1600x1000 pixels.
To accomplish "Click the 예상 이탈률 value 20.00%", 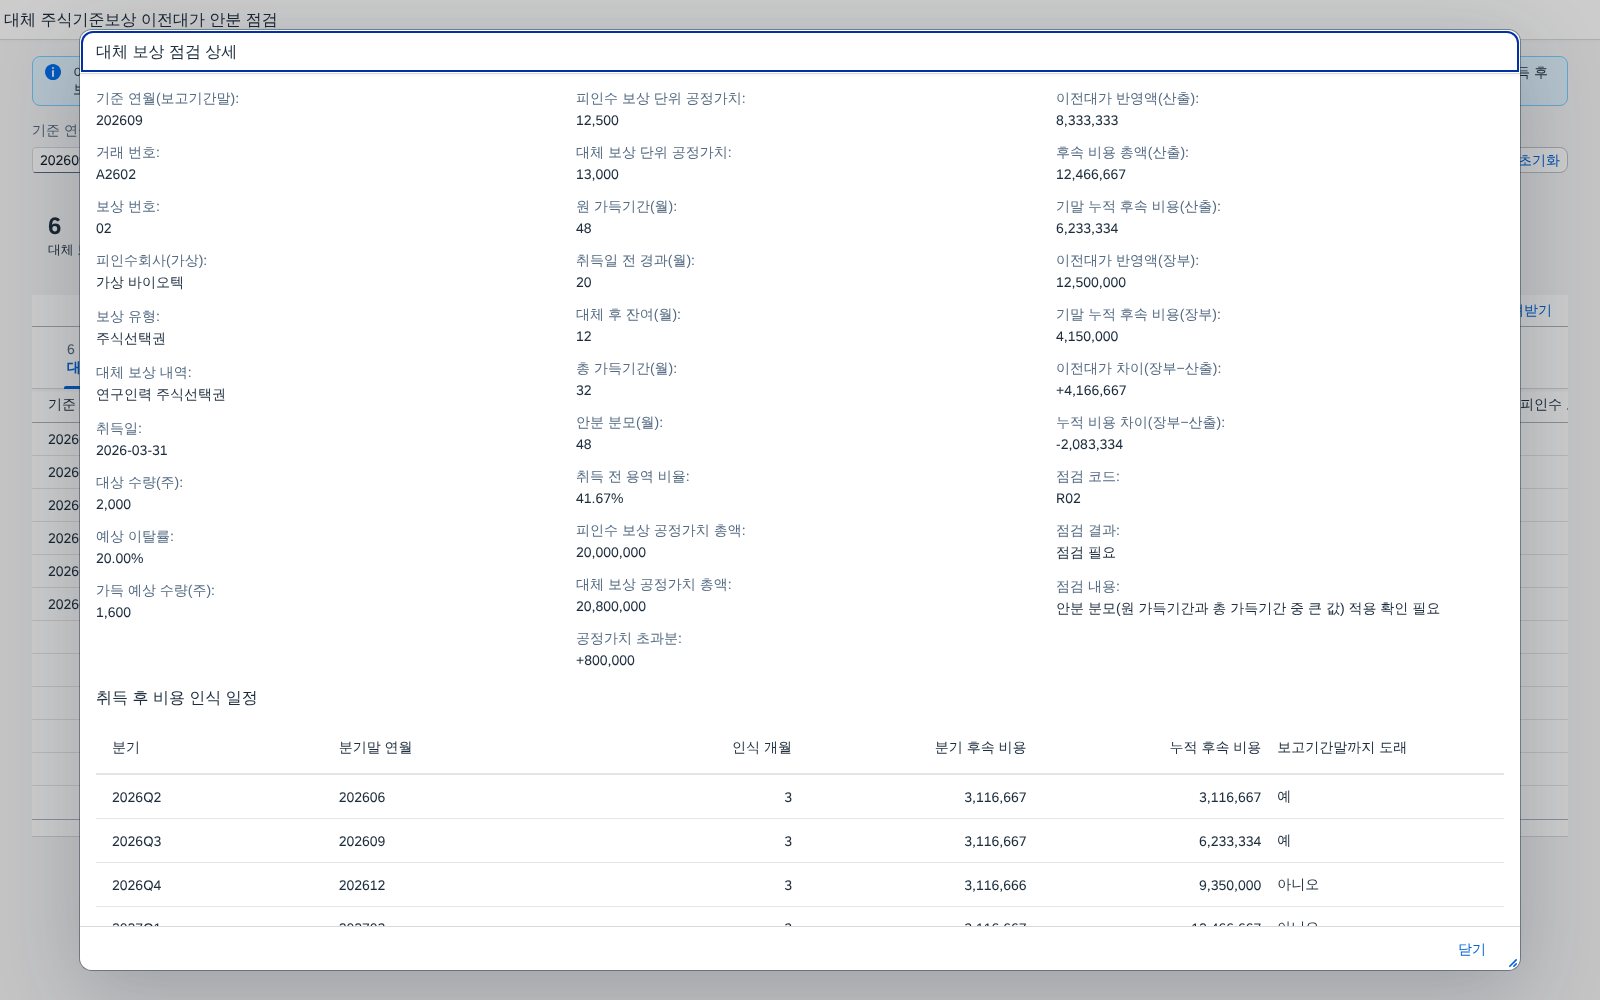I will coord(119,558).
